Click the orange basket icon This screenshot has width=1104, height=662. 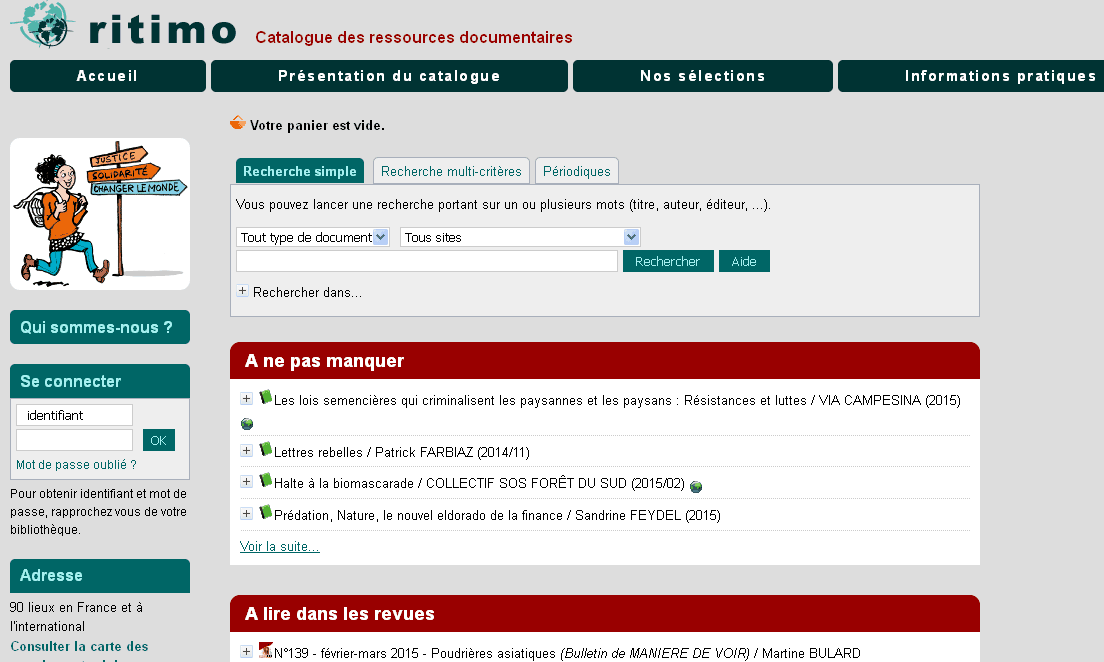coord(238,123)
